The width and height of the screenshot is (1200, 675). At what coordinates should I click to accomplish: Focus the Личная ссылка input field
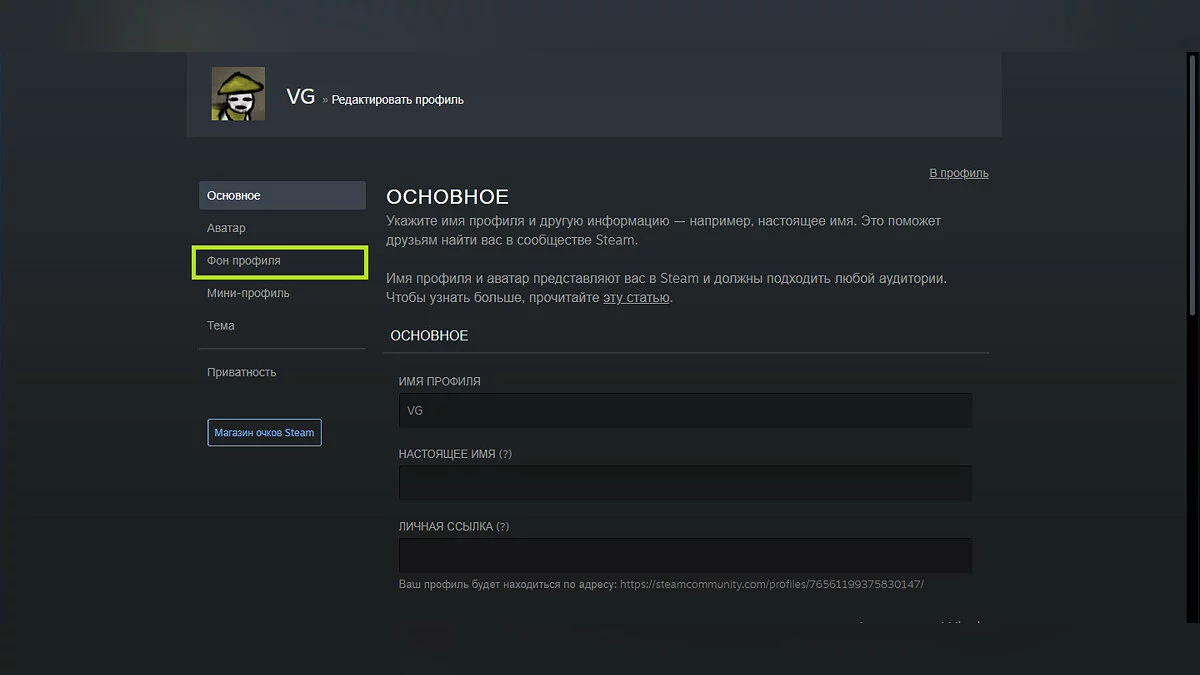685,555
